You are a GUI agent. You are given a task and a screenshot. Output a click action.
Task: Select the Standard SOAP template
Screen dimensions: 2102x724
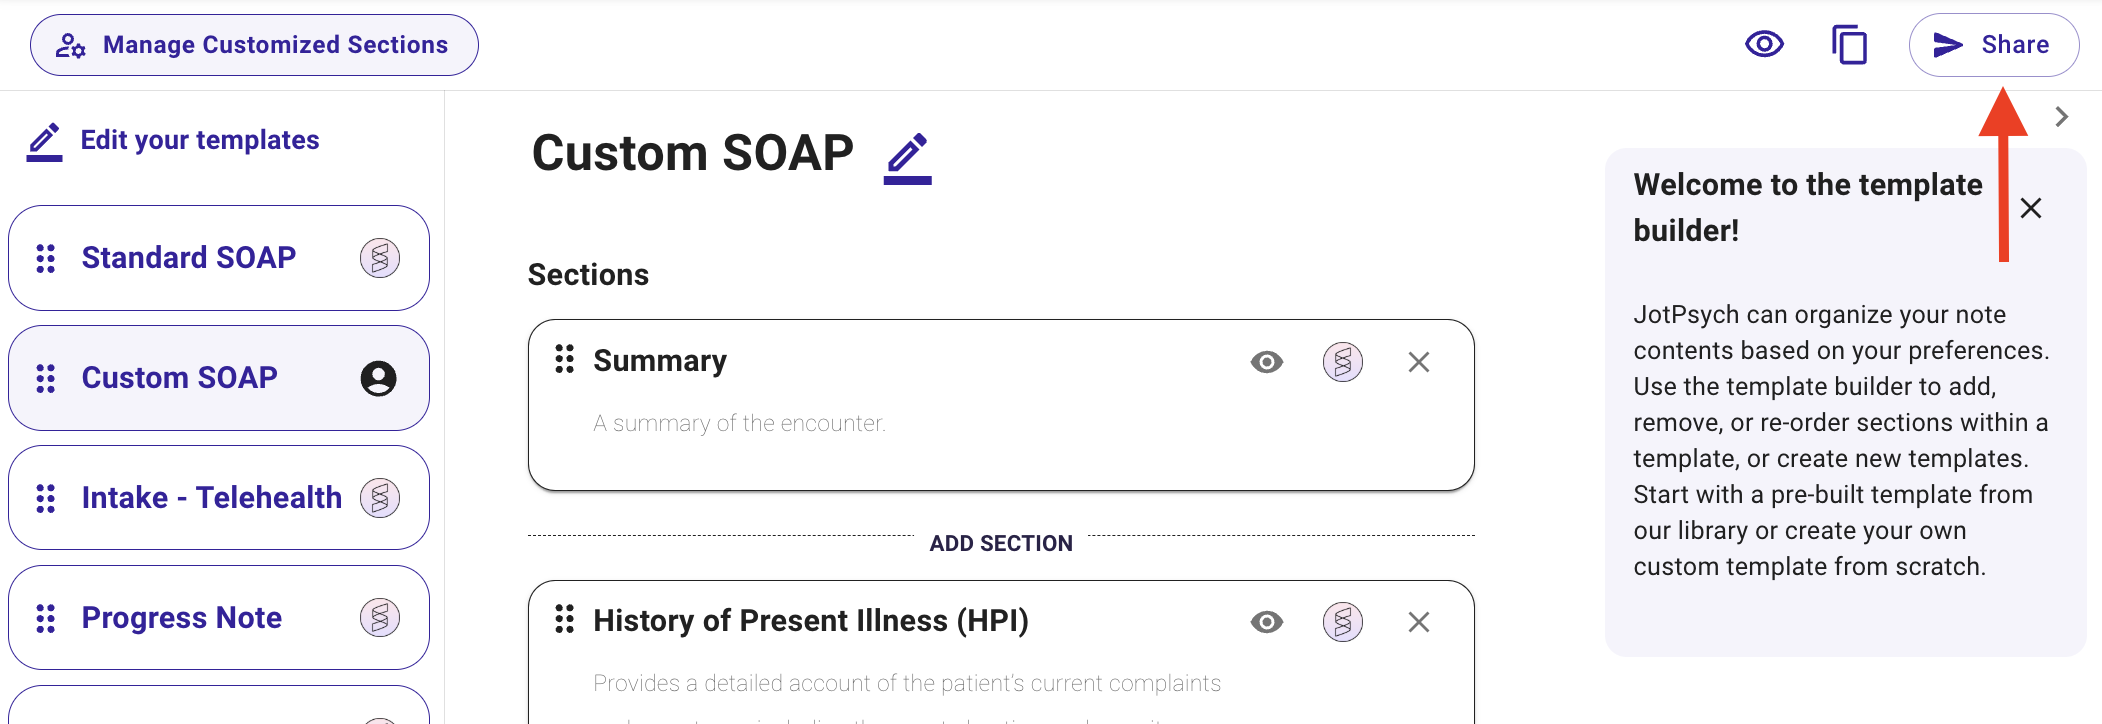(x=219, y=258)
